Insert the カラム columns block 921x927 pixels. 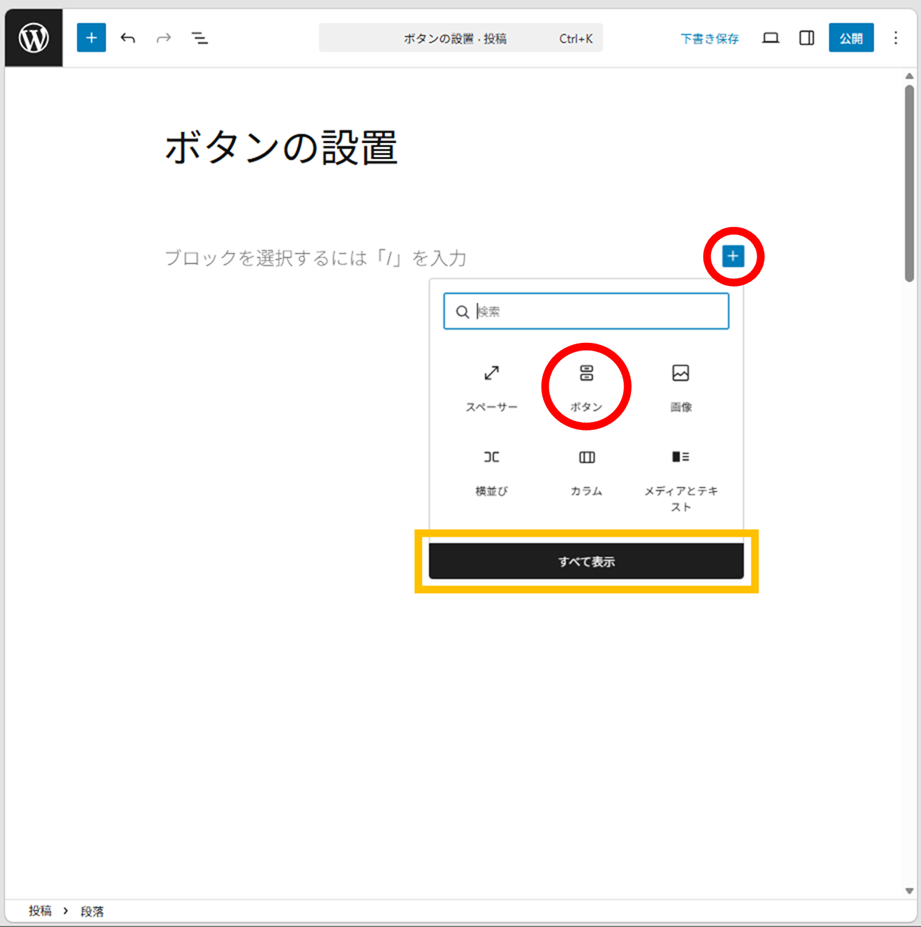tap(586, 470)
